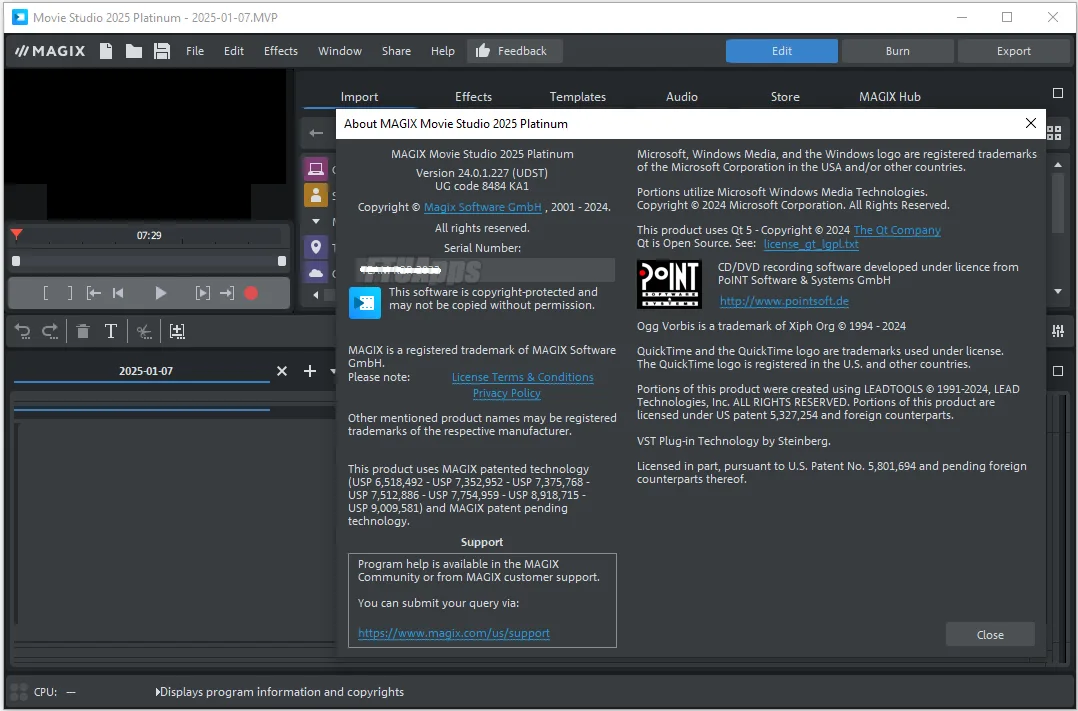The image size is (1078, 711).
Task: Open the Privacy Policy link
Action: tap(507, 393)
